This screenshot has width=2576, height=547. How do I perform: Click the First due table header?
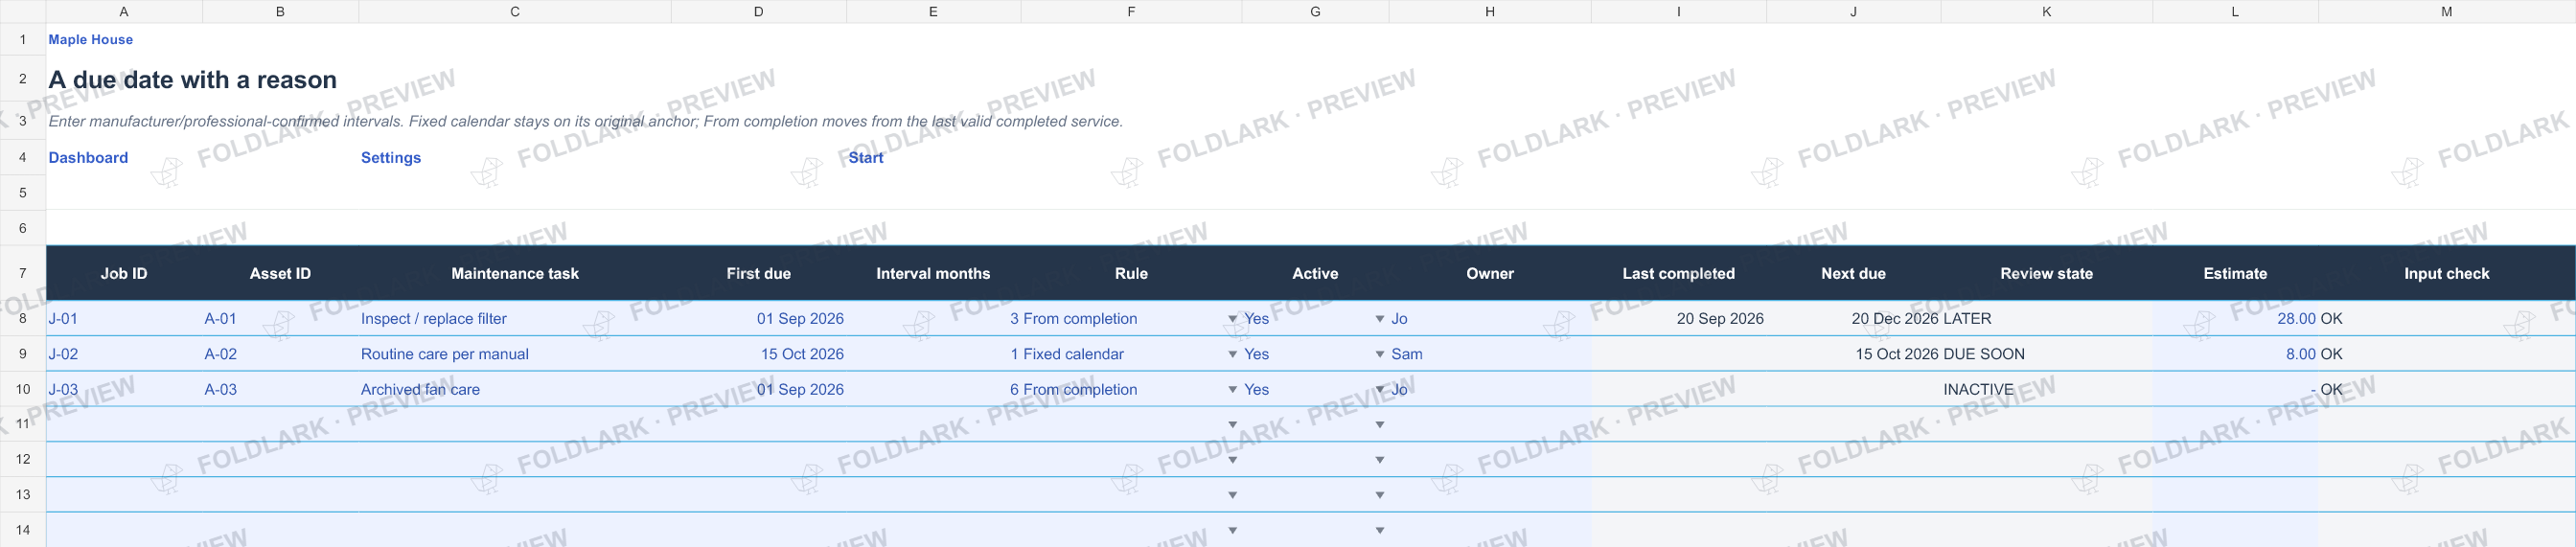click(x=758, y=273)
